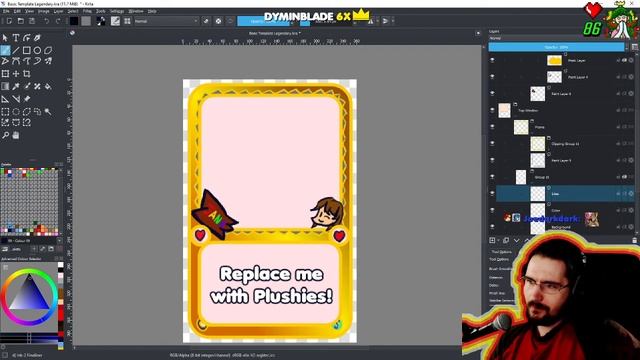The image size is (640, 360).
Task: Select the Gradient tool
Action: click(5, 87)
